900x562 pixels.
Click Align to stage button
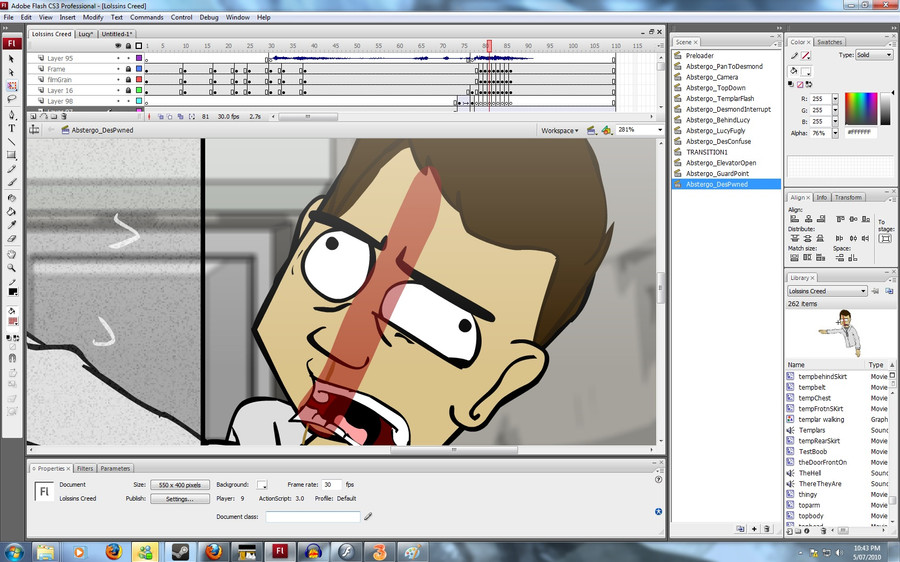(885, 239)
